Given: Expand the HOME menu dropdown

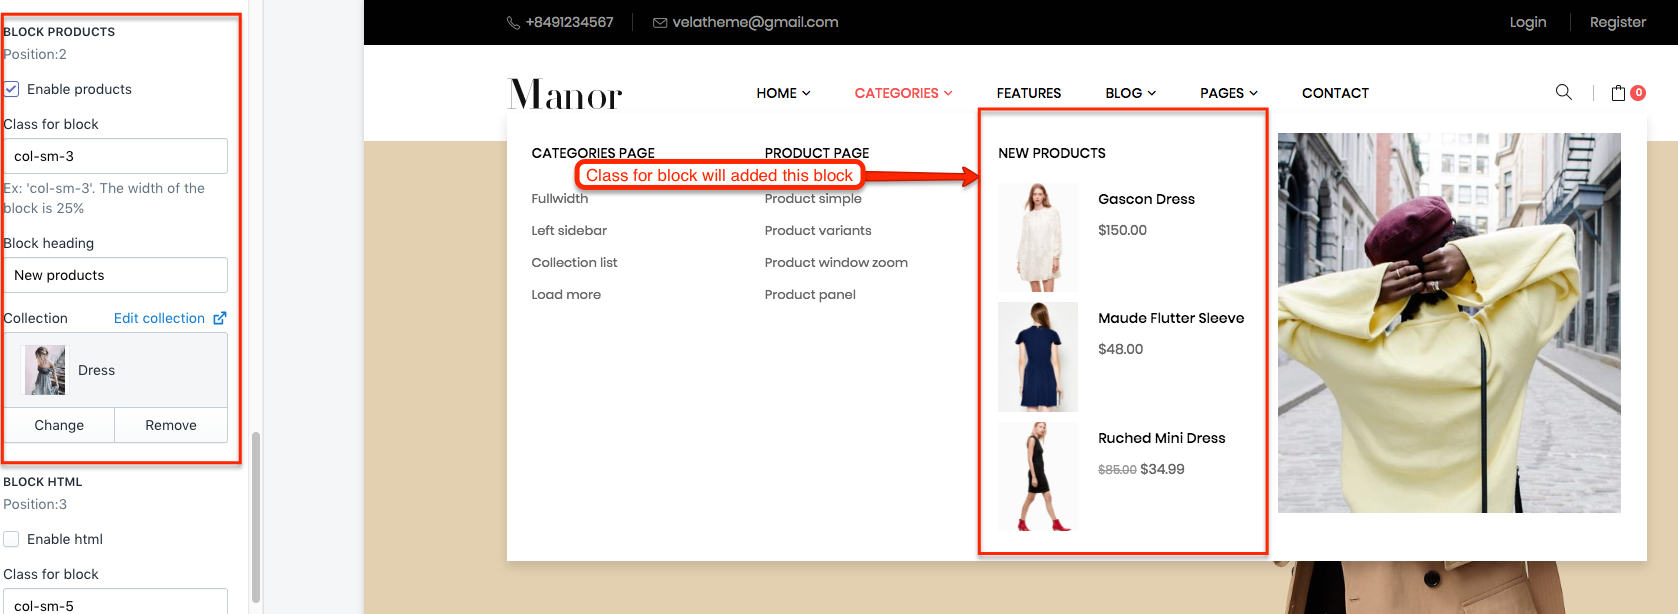Looking at the screenshot, I should (783, 93).
